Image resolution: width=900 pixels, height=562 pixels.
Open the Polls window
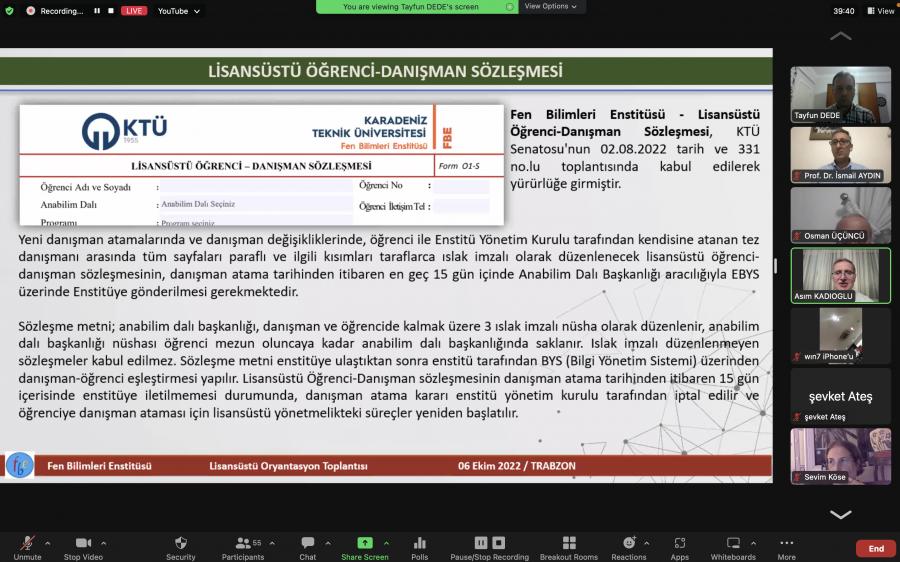(420, 548)
